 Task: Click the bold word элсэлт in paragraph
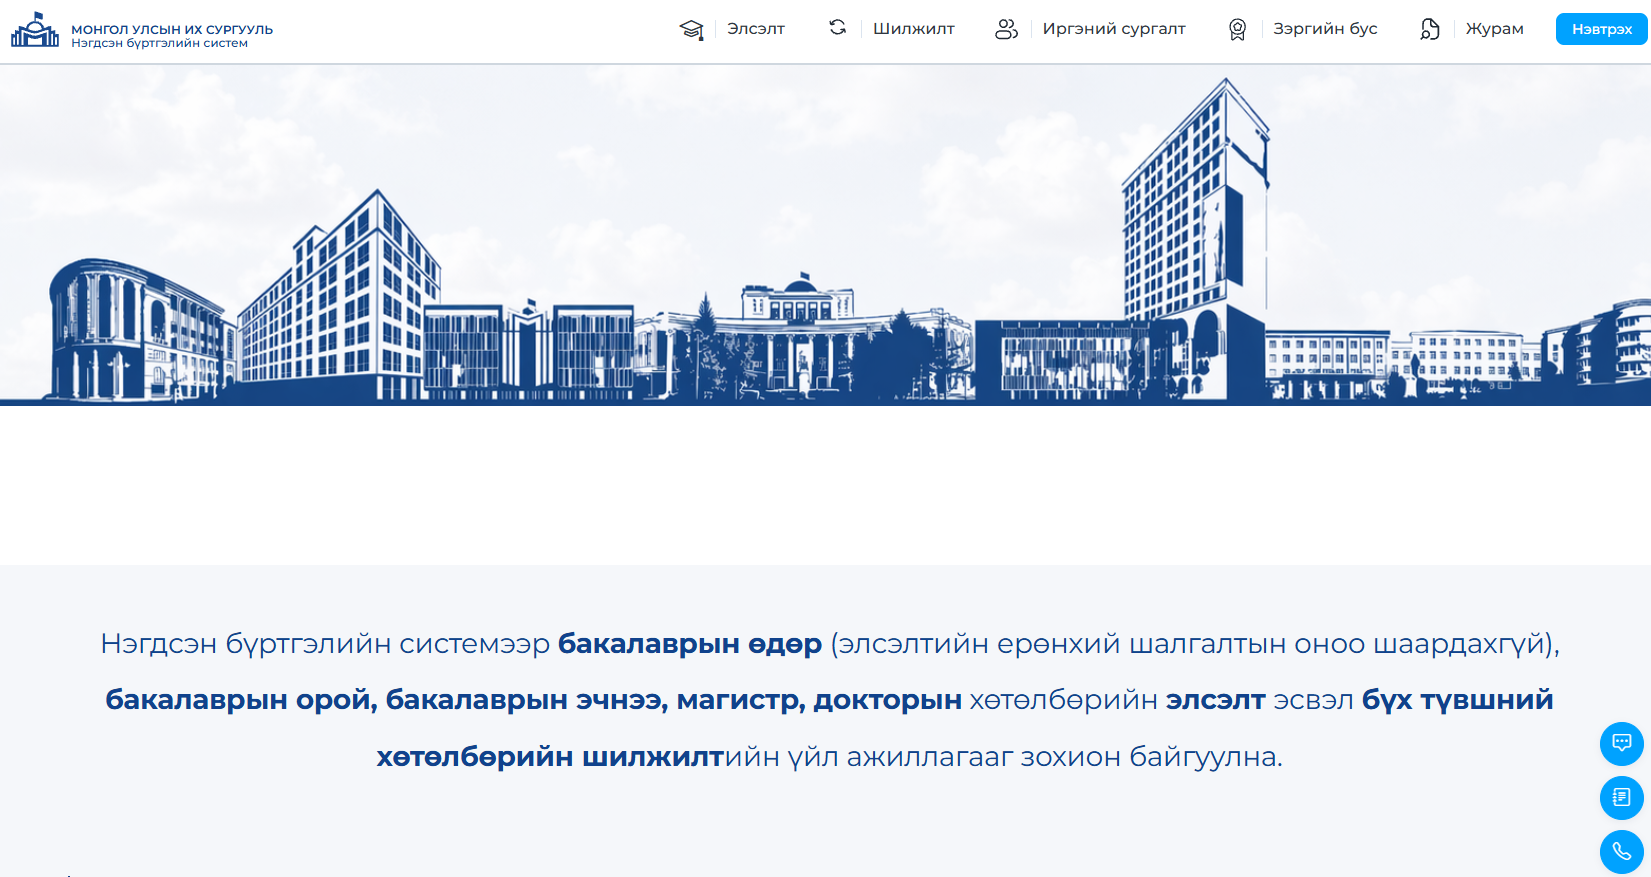(x=1216, y=700)
